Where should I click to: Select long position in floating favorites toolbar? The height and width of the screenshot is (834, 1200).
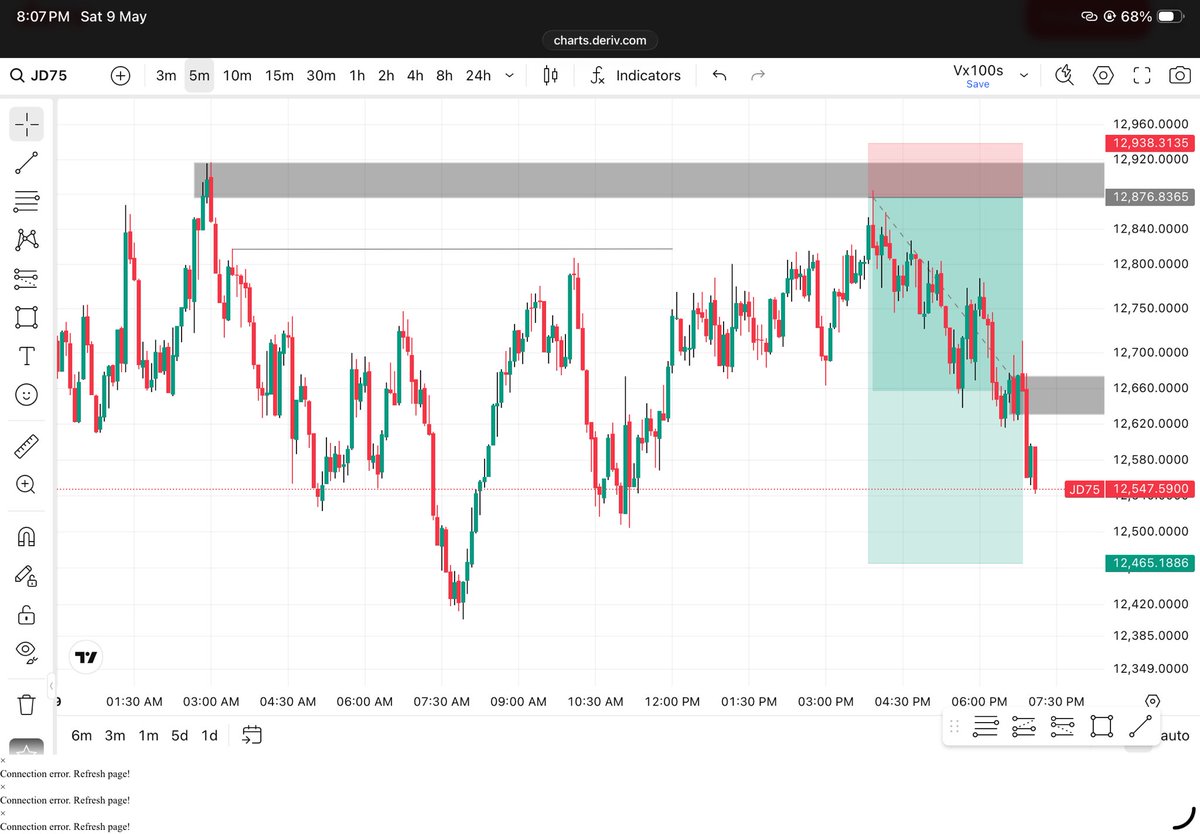(1023, 727)
